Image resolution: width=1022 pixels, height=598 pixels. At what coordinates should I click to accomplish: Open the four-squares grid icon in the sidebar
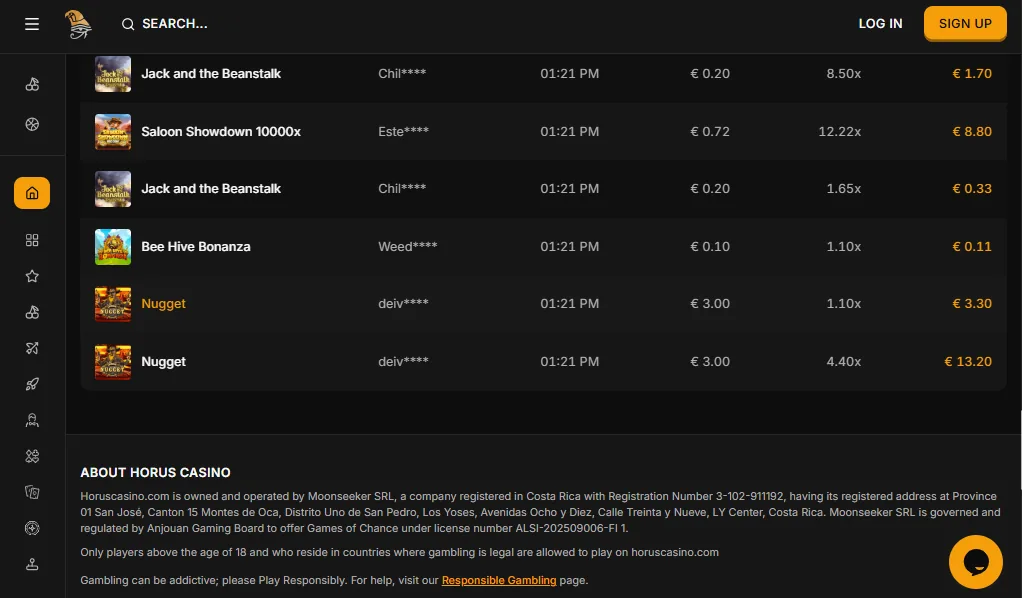pyautogui.click(x=32, y=240)
